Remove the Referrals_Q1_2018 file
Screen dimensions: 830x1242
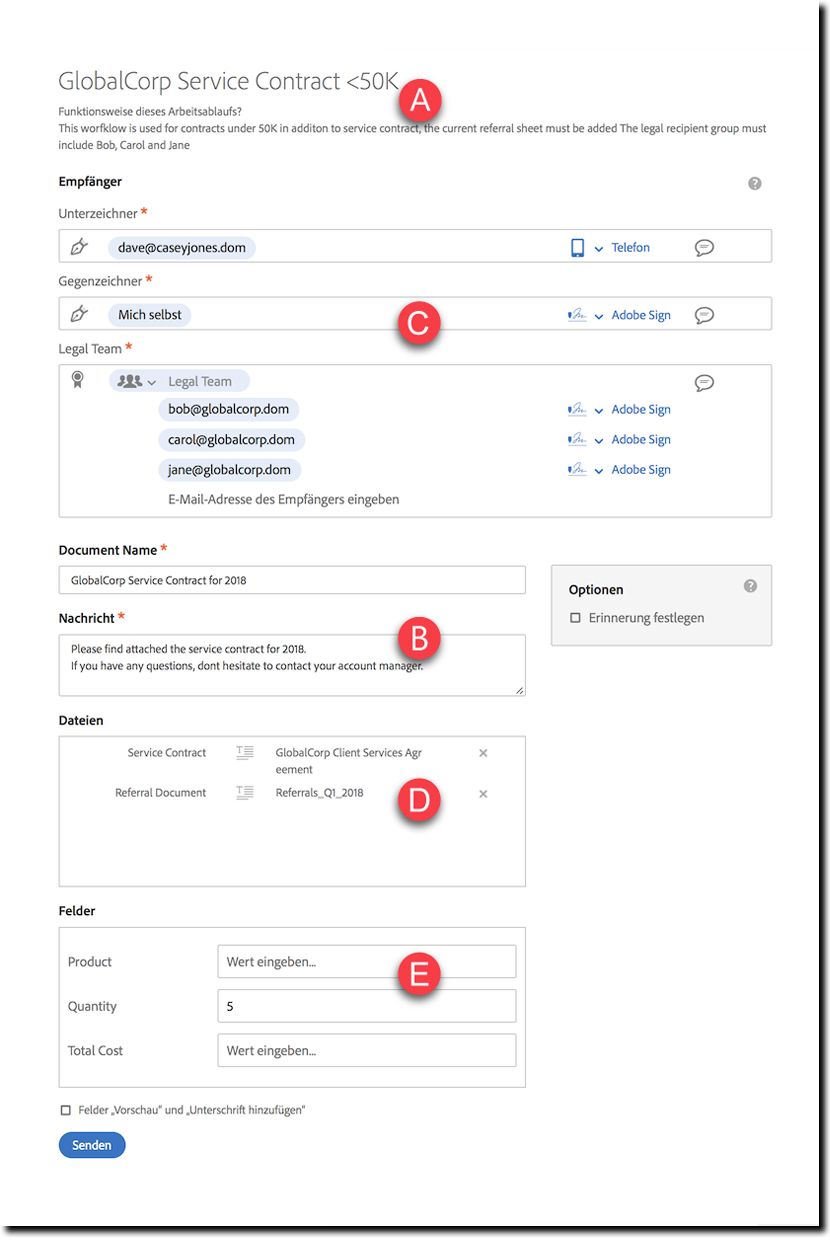pos(483,793)
